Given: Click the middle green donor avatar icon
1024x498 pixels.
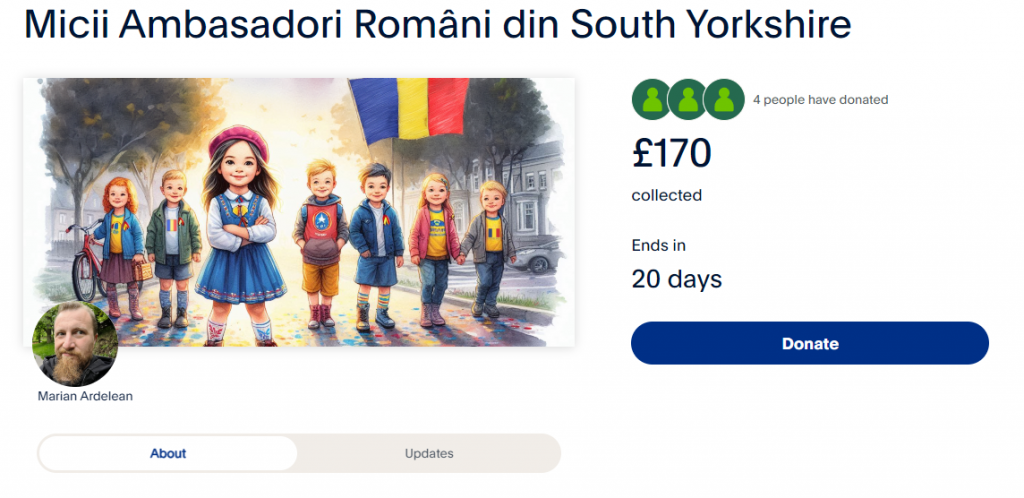Looking at the screenshot, I should click(x=687, y=100).
